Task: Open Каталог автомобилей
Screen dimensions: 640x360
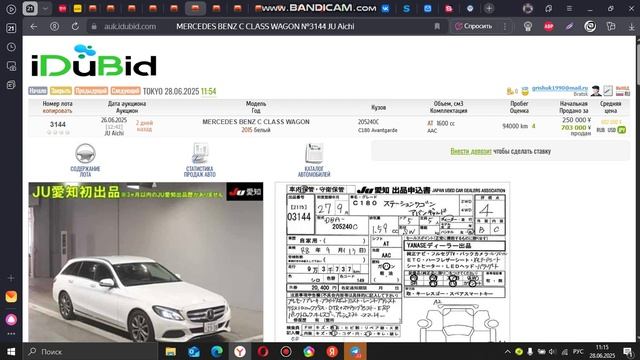Action: click(314, 160)
